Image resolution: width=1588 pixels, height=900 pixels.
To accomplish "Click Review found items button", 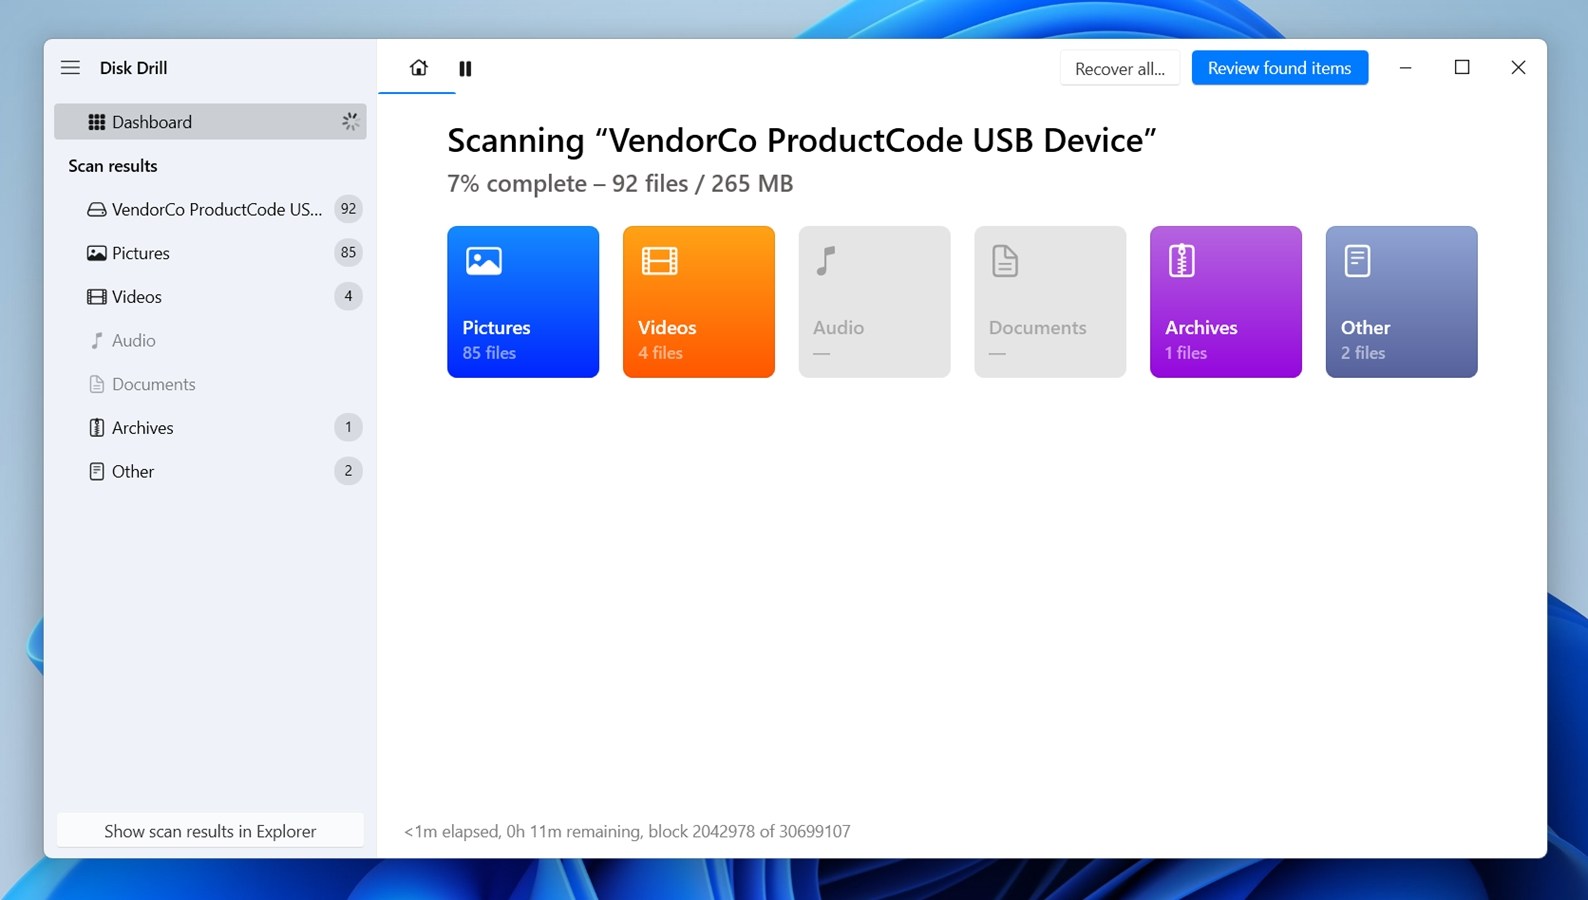I will point(1279,68).
